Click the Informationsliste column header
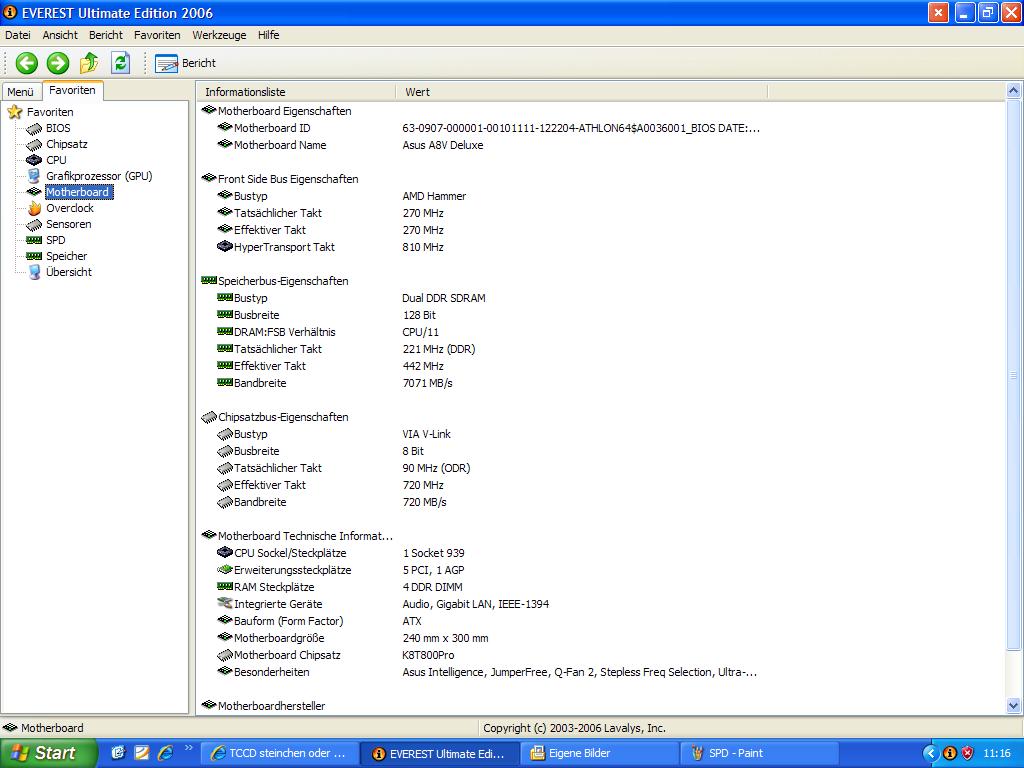Image resolution: width=1024 pixels, height=768 pixels. coord(296,92)
